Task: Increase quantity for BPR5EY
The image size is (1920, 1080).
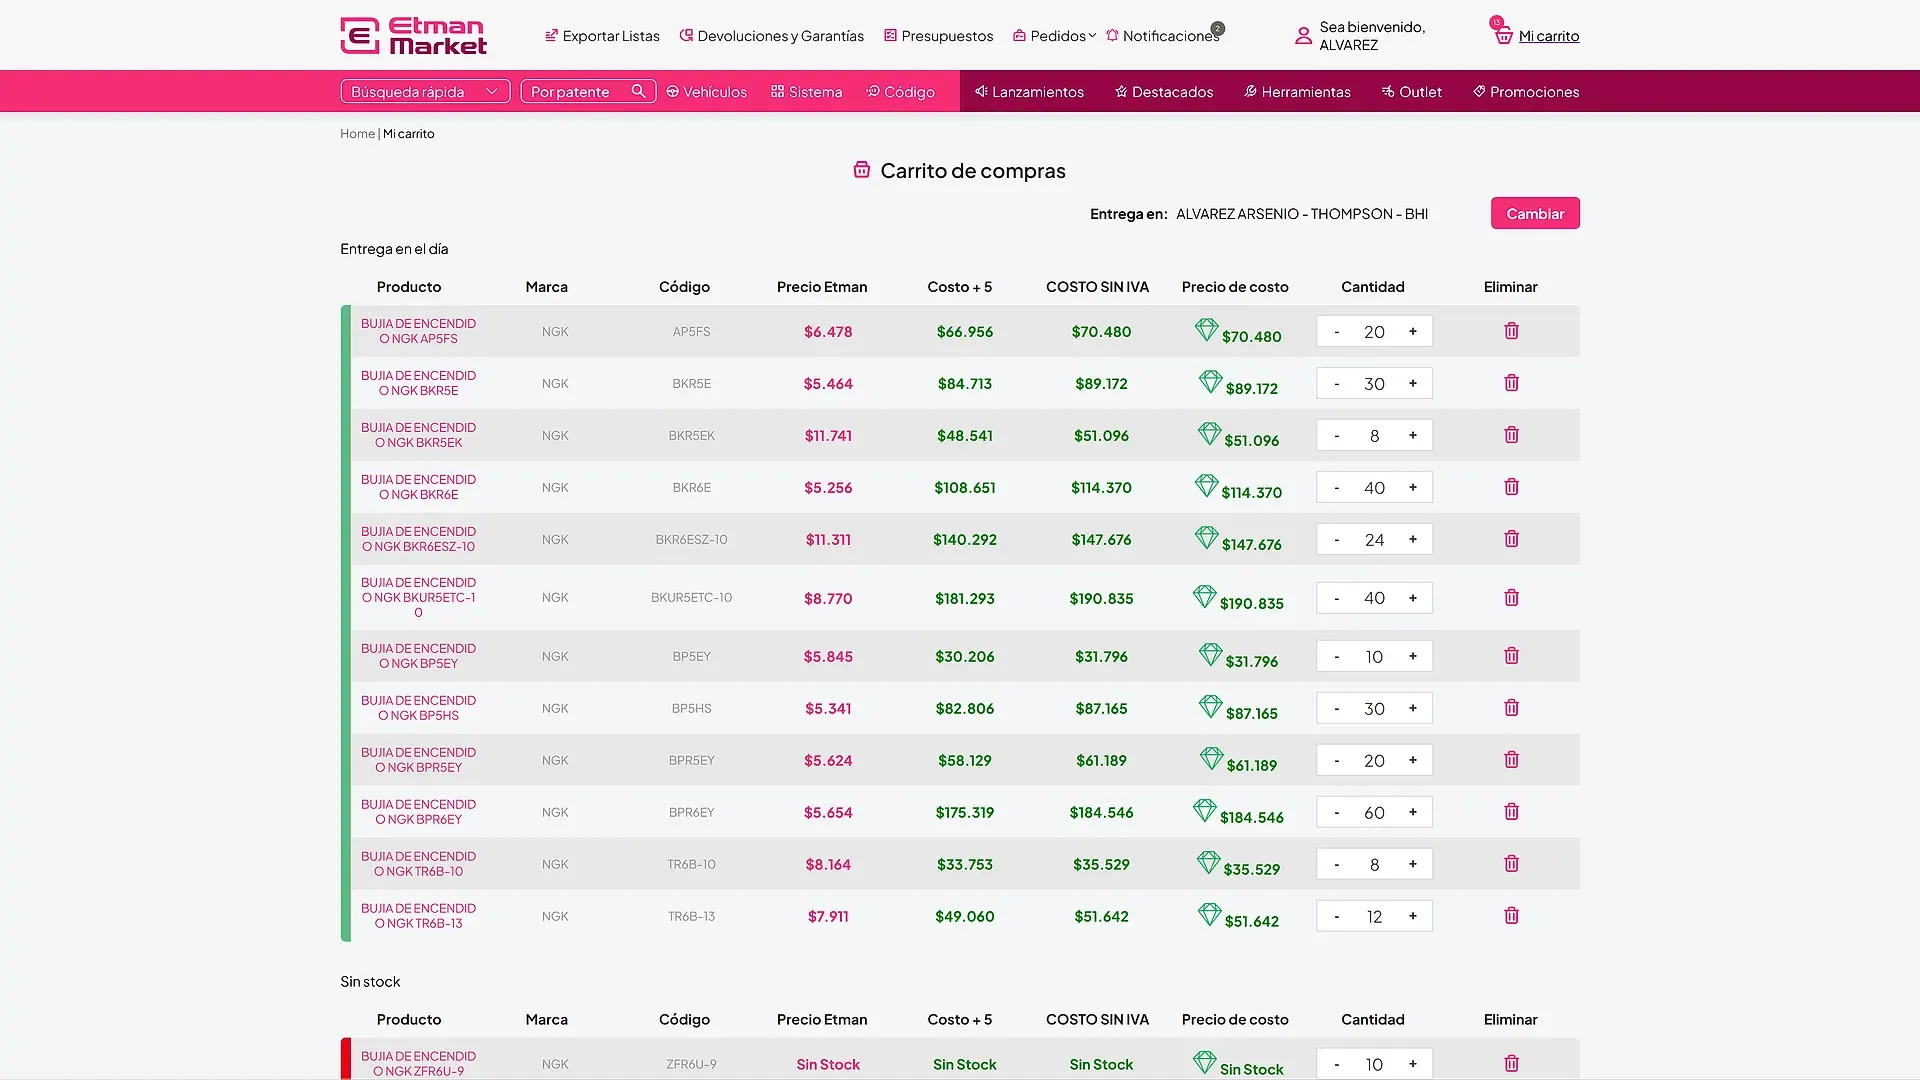Action: coord(1412,760)
